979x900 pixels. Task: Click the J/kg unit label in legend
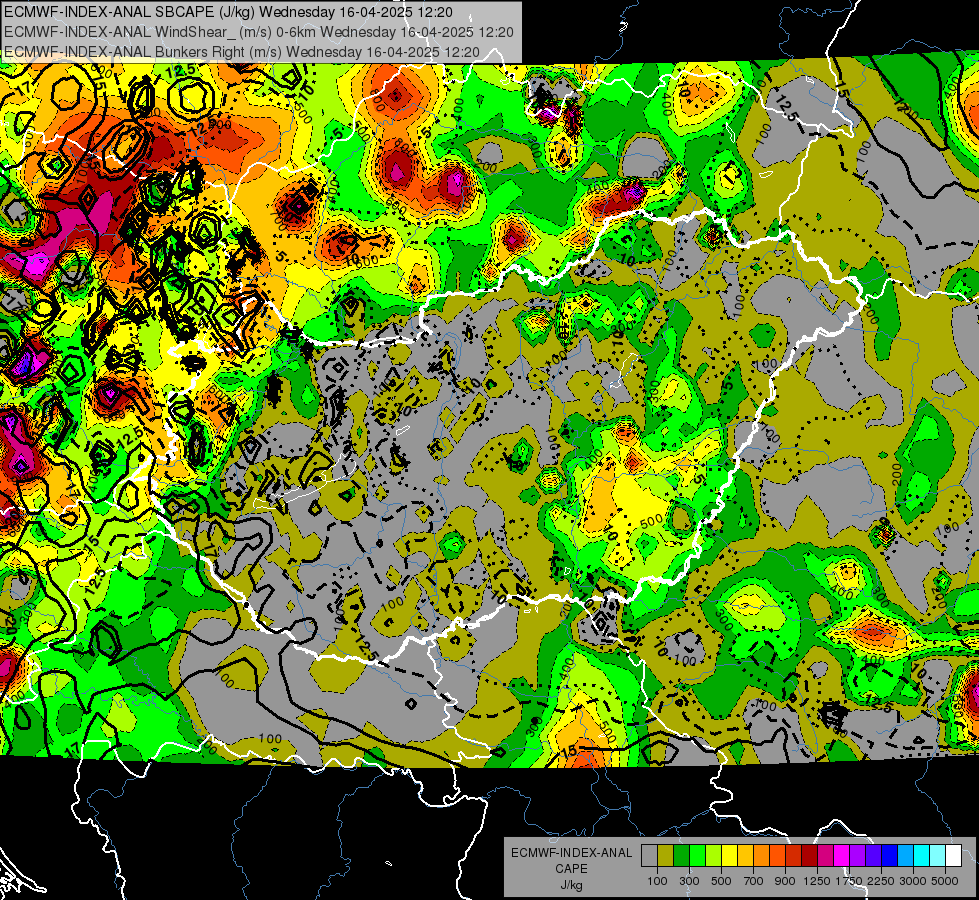point(571,885)
